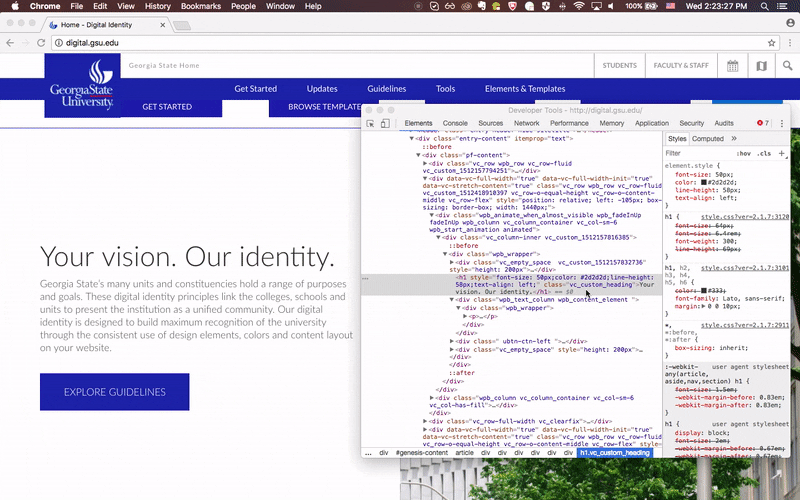Image resolution: width=800 pixels, height=500 pixels.
Task: Activate the DevTools inspect element picker
Action: (370, 123)
